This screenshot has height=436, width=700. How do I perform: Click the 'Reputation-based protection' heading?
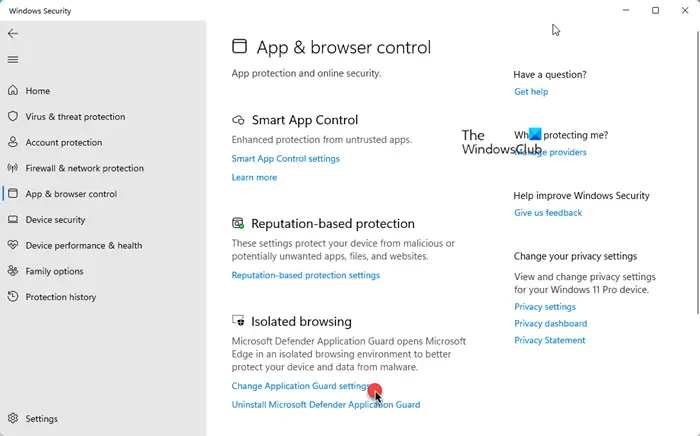333,224
